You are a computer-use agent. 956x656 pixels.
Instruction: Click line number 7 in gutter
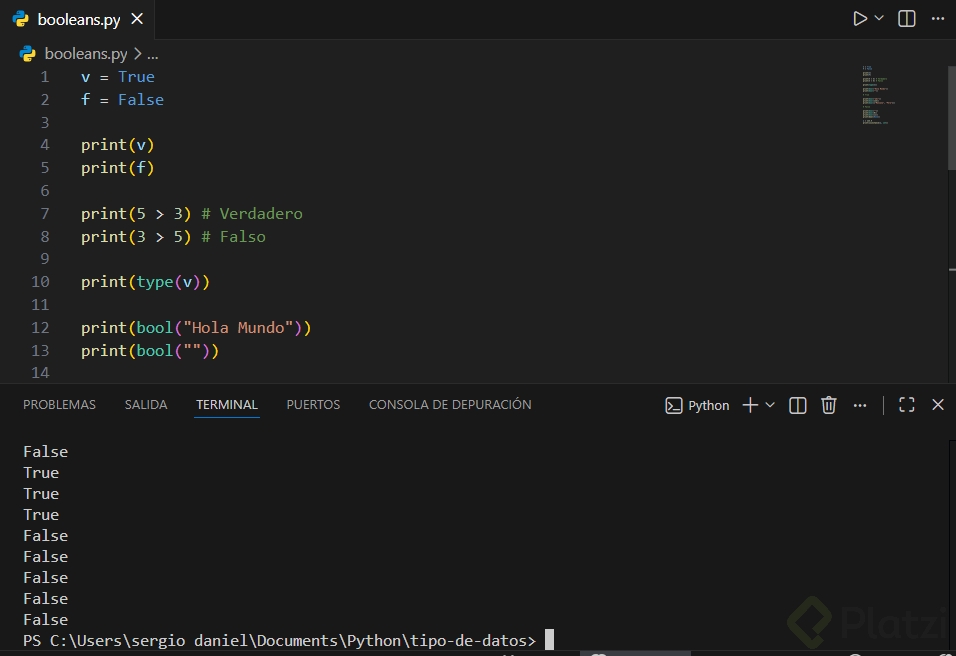pos(45,214)
